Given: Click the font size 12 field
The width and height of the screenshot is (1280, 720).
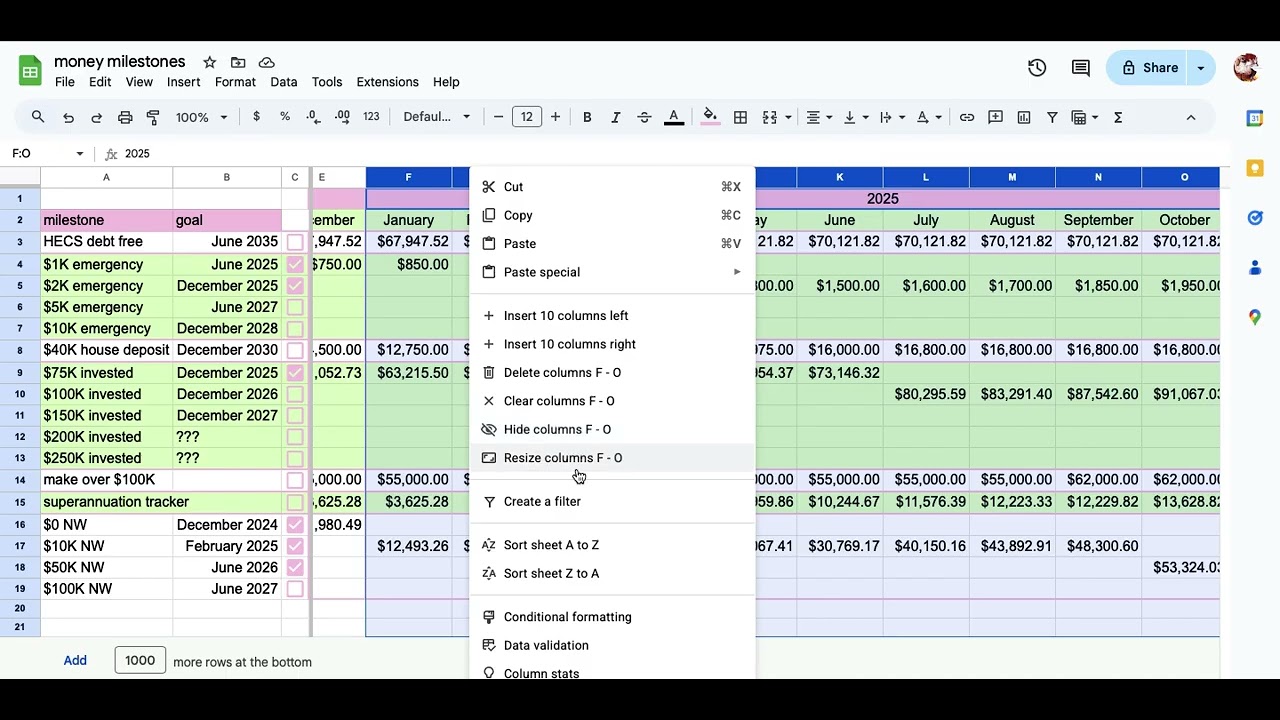Looking at the screenshot, I should click(x=527, y=117).
